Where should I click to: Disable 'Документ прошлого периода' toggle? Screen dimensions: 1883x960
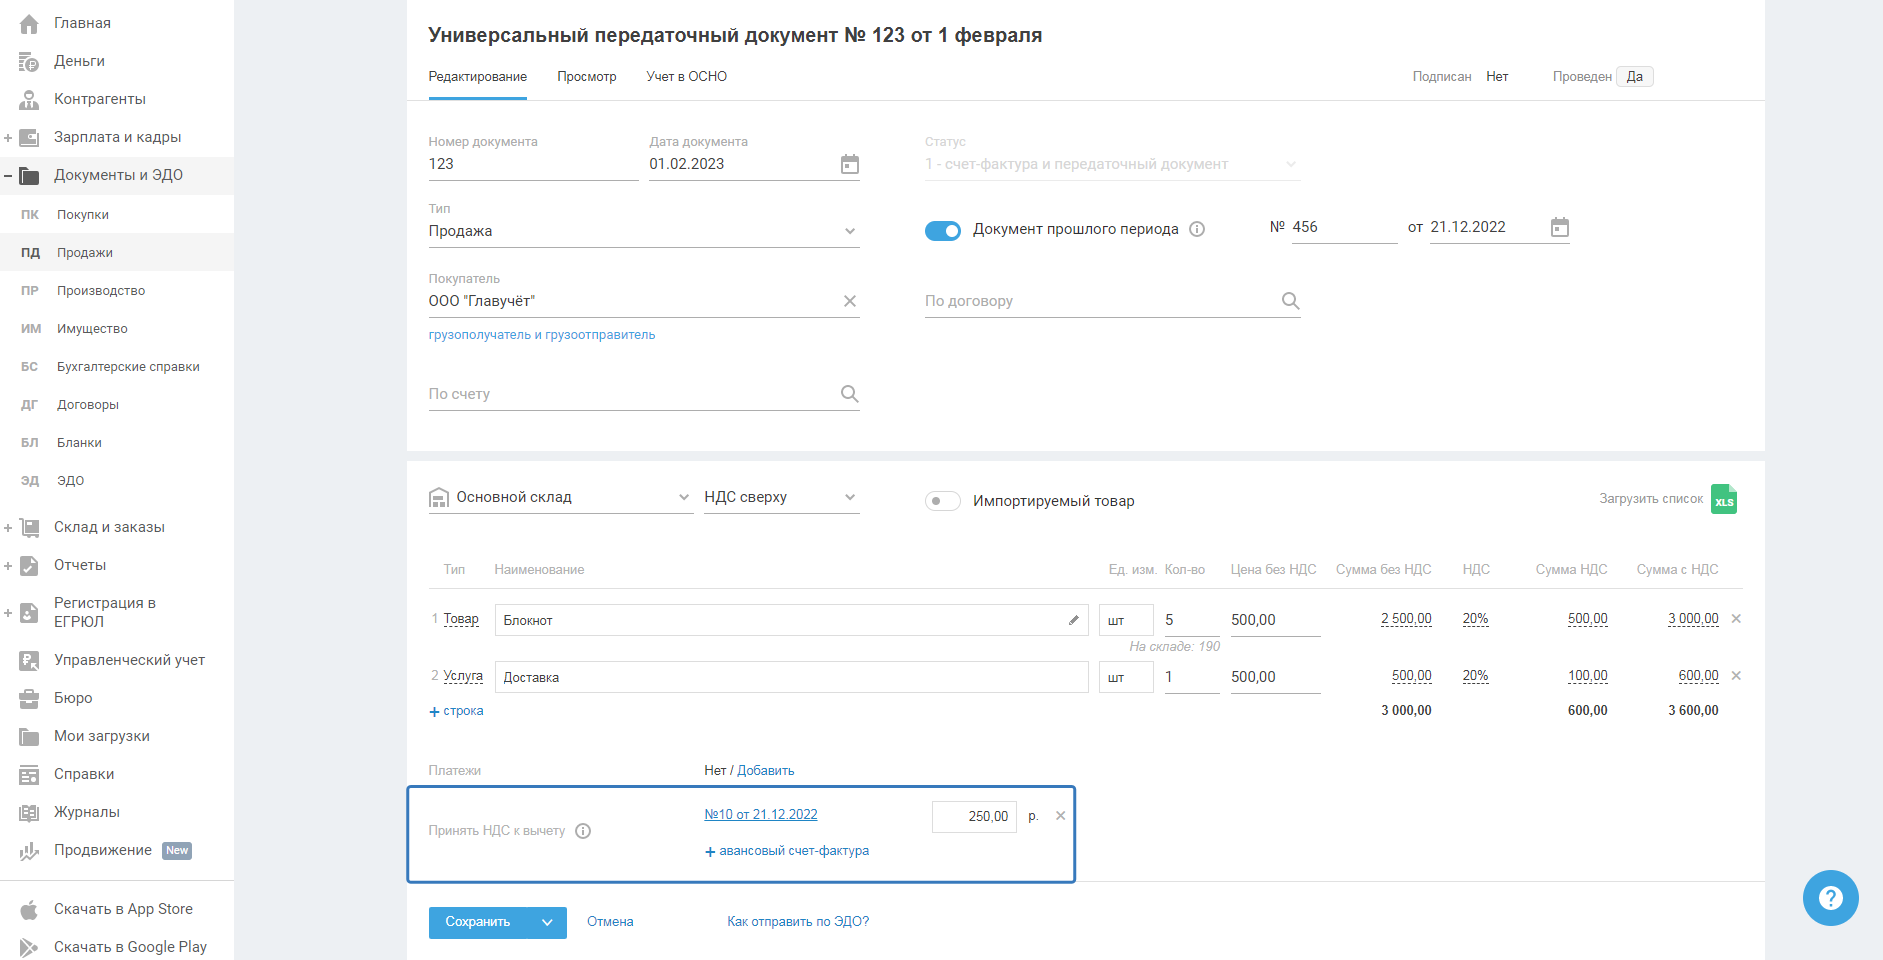[x=942, y=230]
